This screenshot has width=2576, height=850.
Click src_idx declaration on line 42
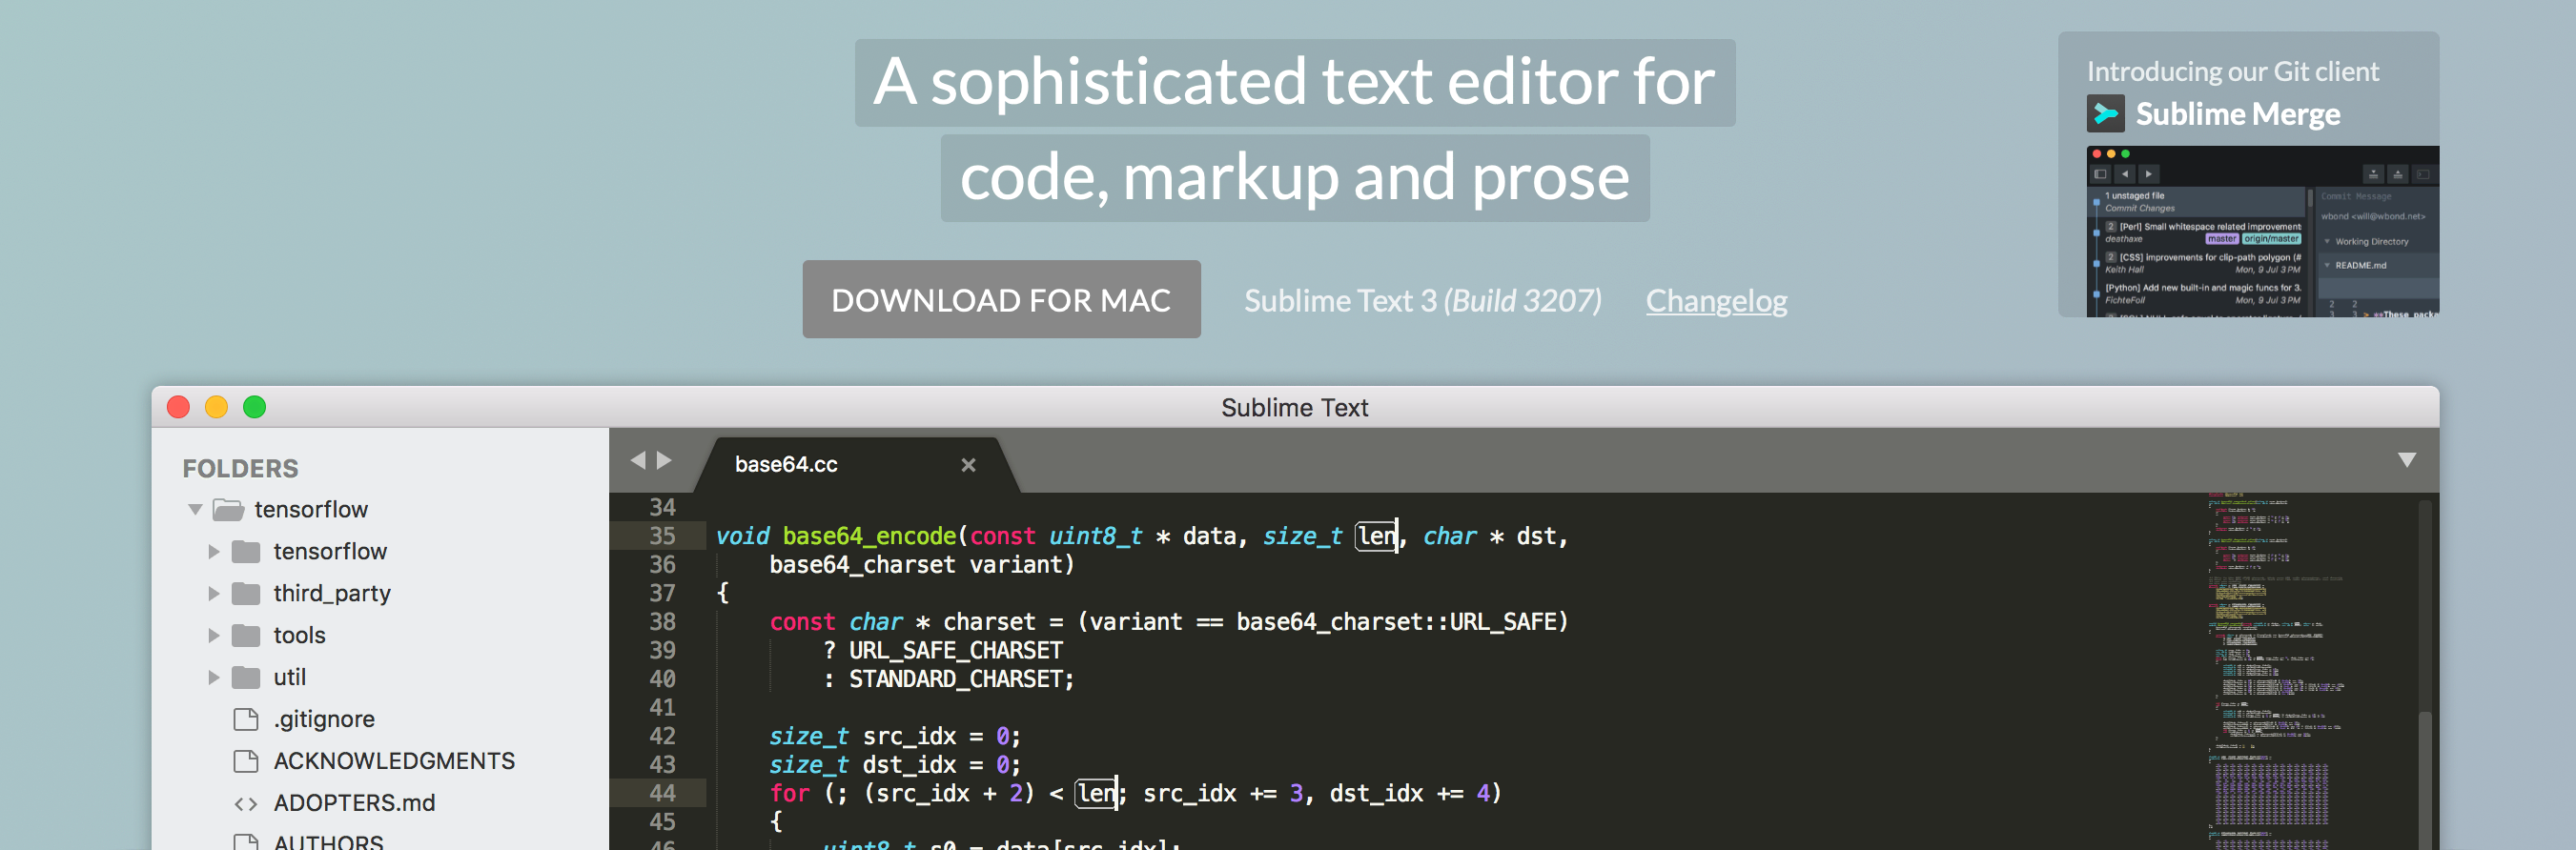point(909,736)
